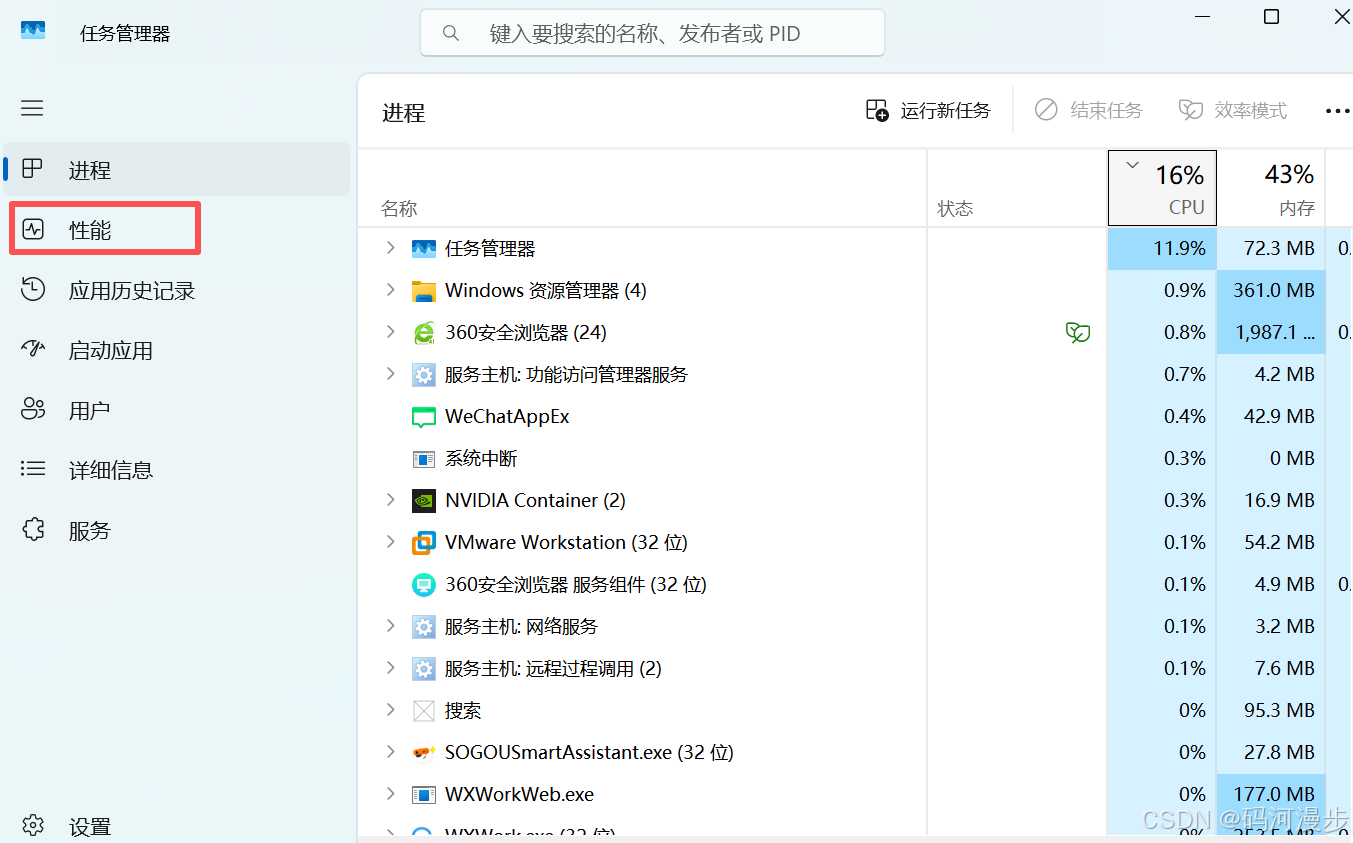Image resolution: width=1353 pixels, height=843 pixels.
Task: Click the 360安全浏览器 服务组件 icon
Action: (424, 585)
